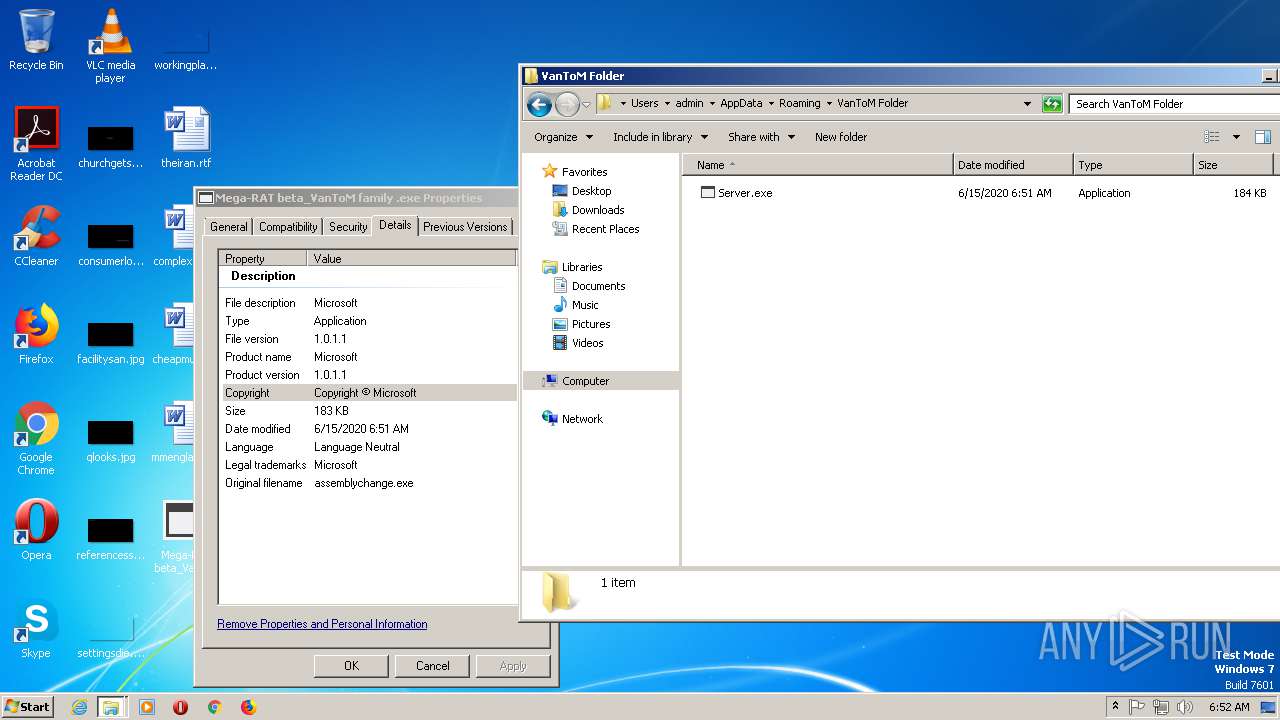Open Internet Explorer from taskbar

pyautogui.click(x=79, y=707)
